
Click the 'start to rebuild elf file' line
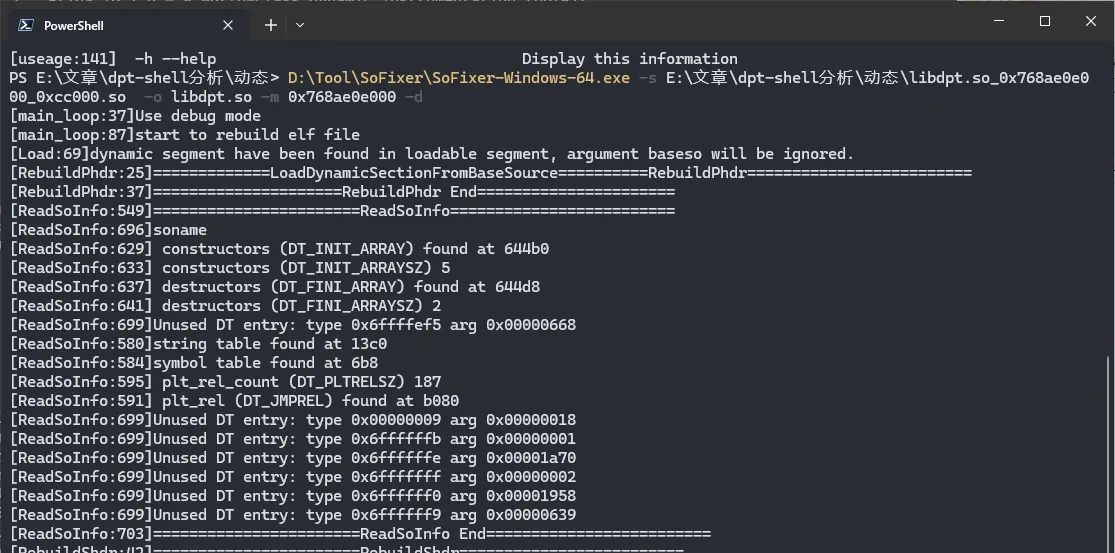coord(185,135)
